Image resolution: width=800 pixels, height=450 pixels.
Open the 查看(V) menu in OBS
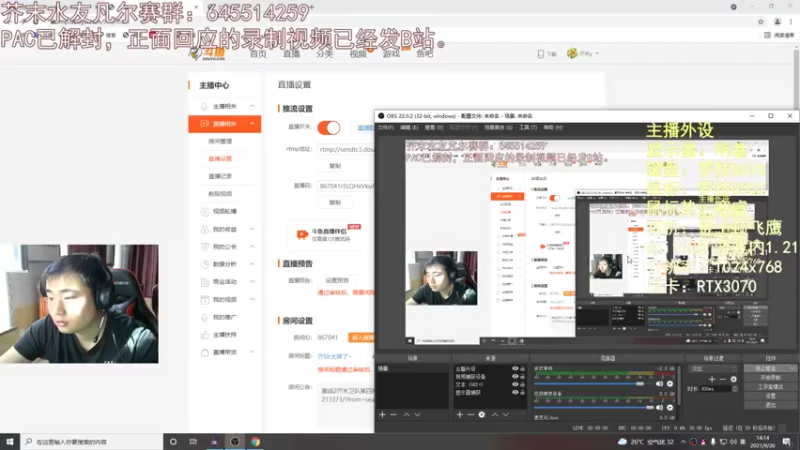[x=434, y=128]
